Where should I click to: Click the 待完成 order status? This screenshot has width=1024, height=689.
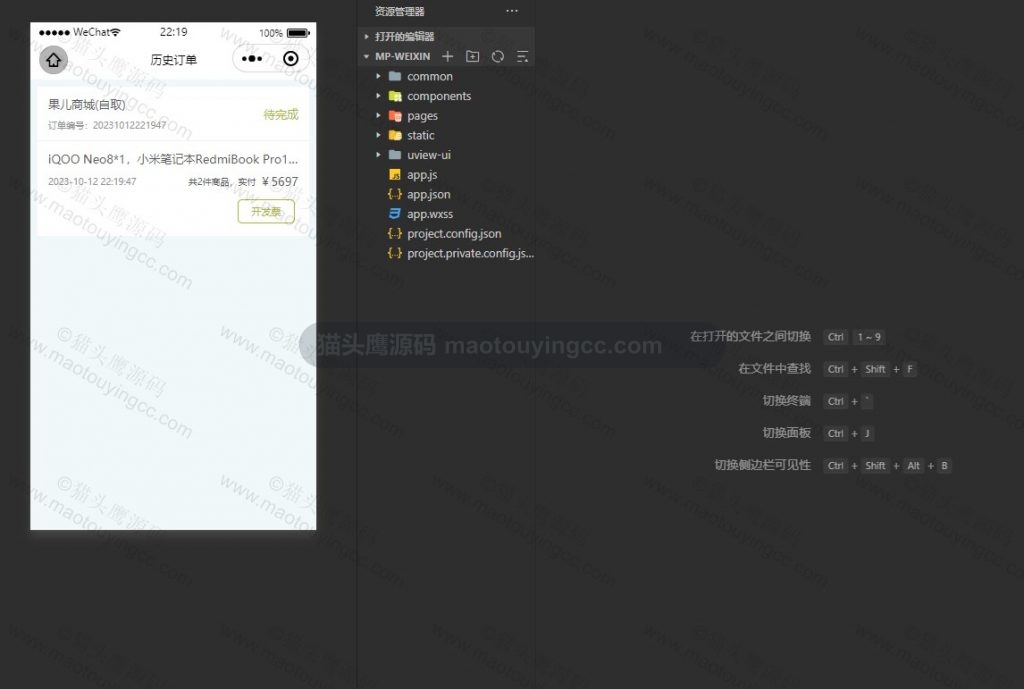(281, 114)
